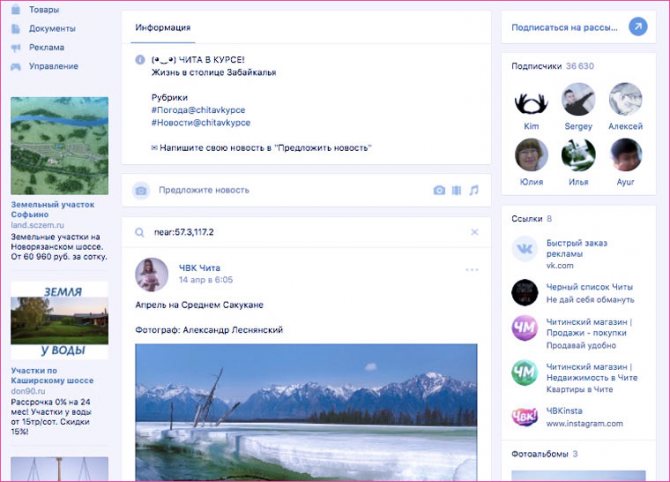Open Документы in the left sidebar
The width and height of the screenshot is (670, 482).
tap(52, 29)
